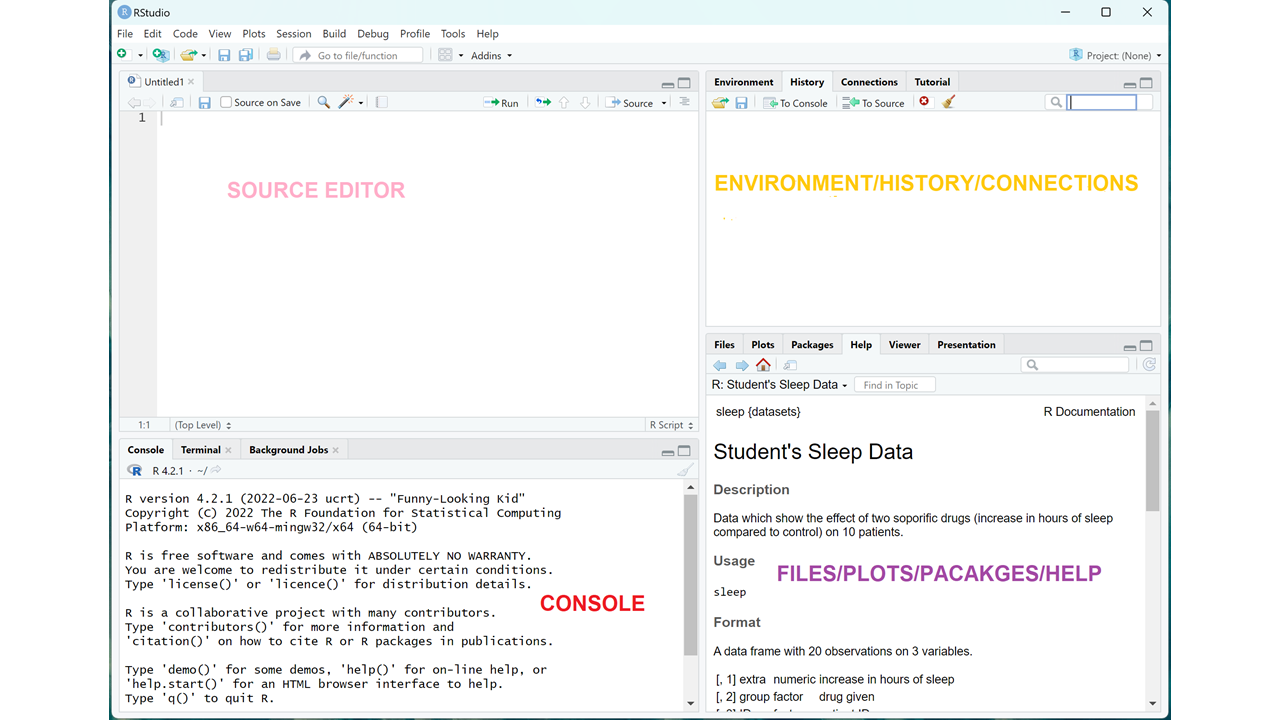
Task: Open the R Script file type selector
Action: 671,425
